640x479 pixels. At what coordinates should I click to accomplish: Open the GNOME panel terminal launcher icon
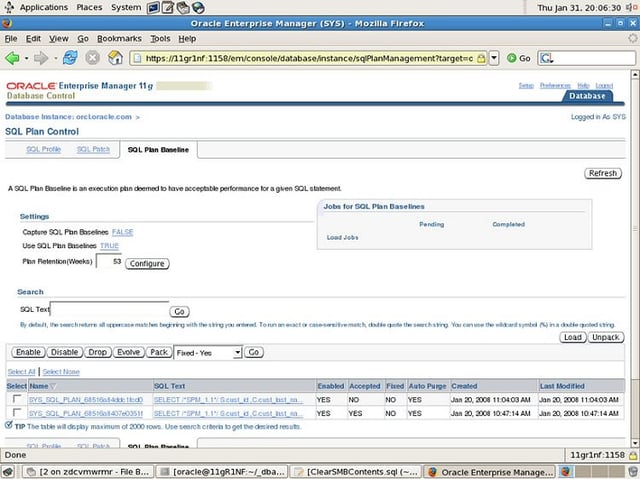(153, 7)
